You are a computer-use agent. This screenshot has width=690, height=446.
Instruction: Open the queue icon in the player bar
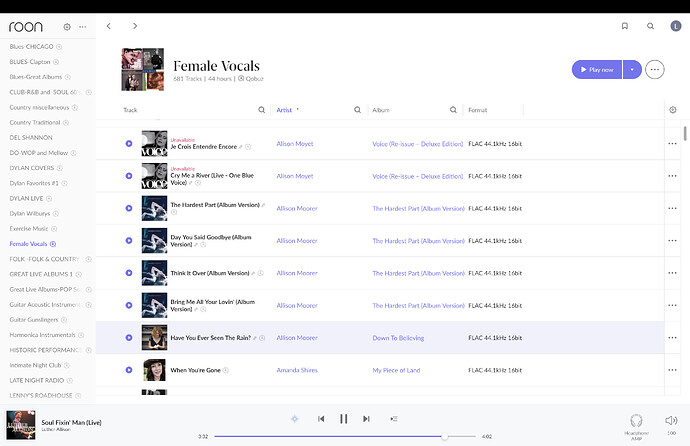(394, 419)
